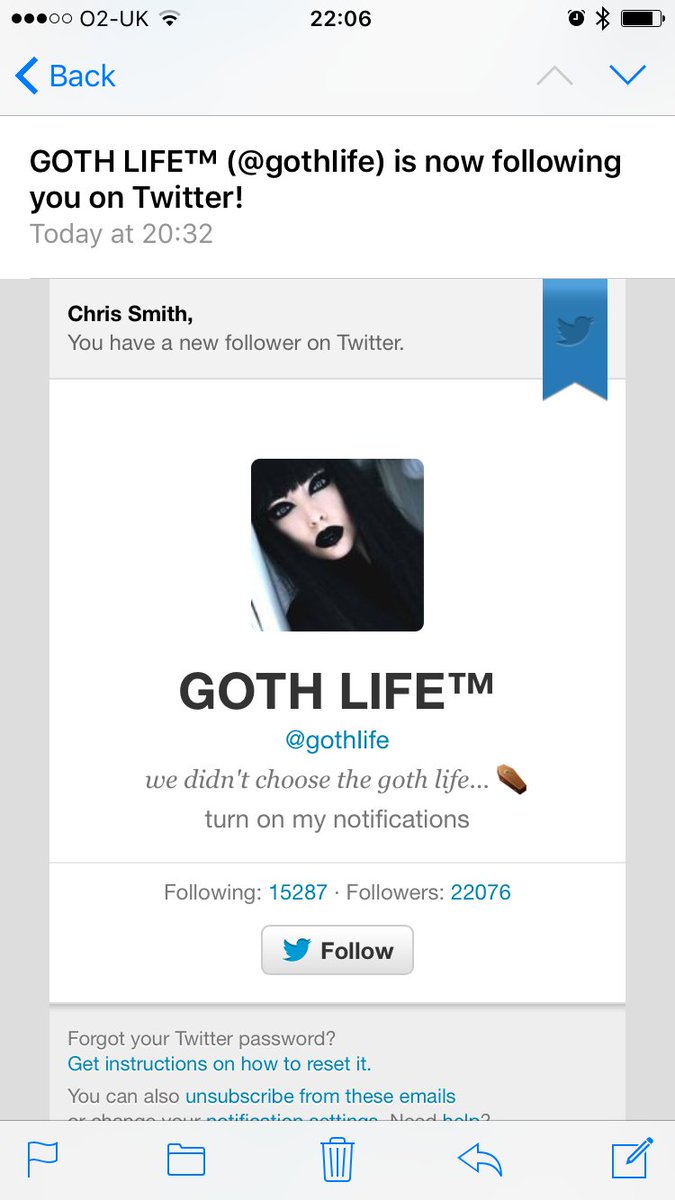Tap the reply arrow icon
The width and height of the screenshot is (675, 1200).
point(480,1159)
